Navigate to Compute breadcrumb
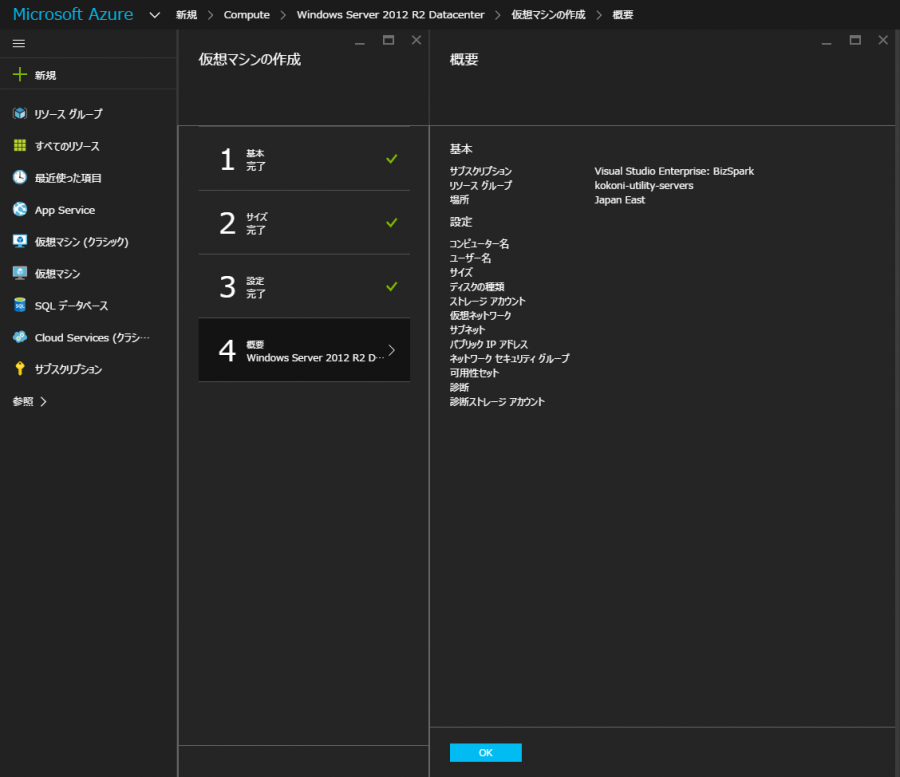 247,15
